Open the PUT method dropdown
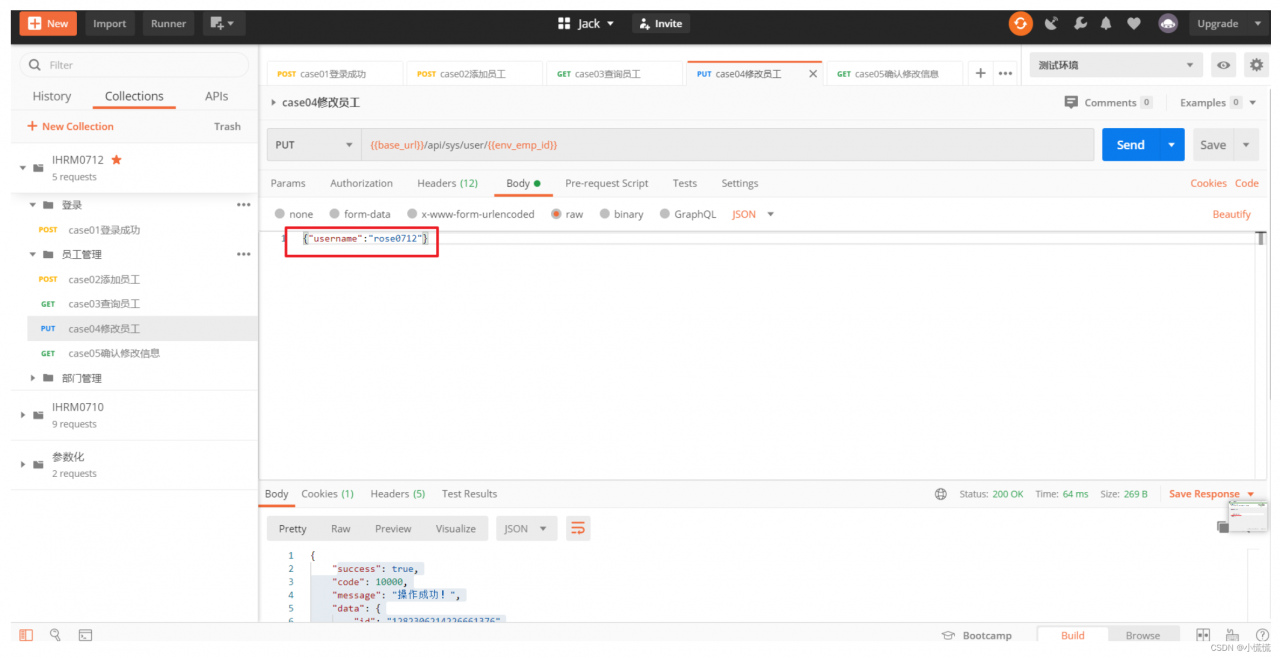The image size is (1280, 658). (313, 145)
